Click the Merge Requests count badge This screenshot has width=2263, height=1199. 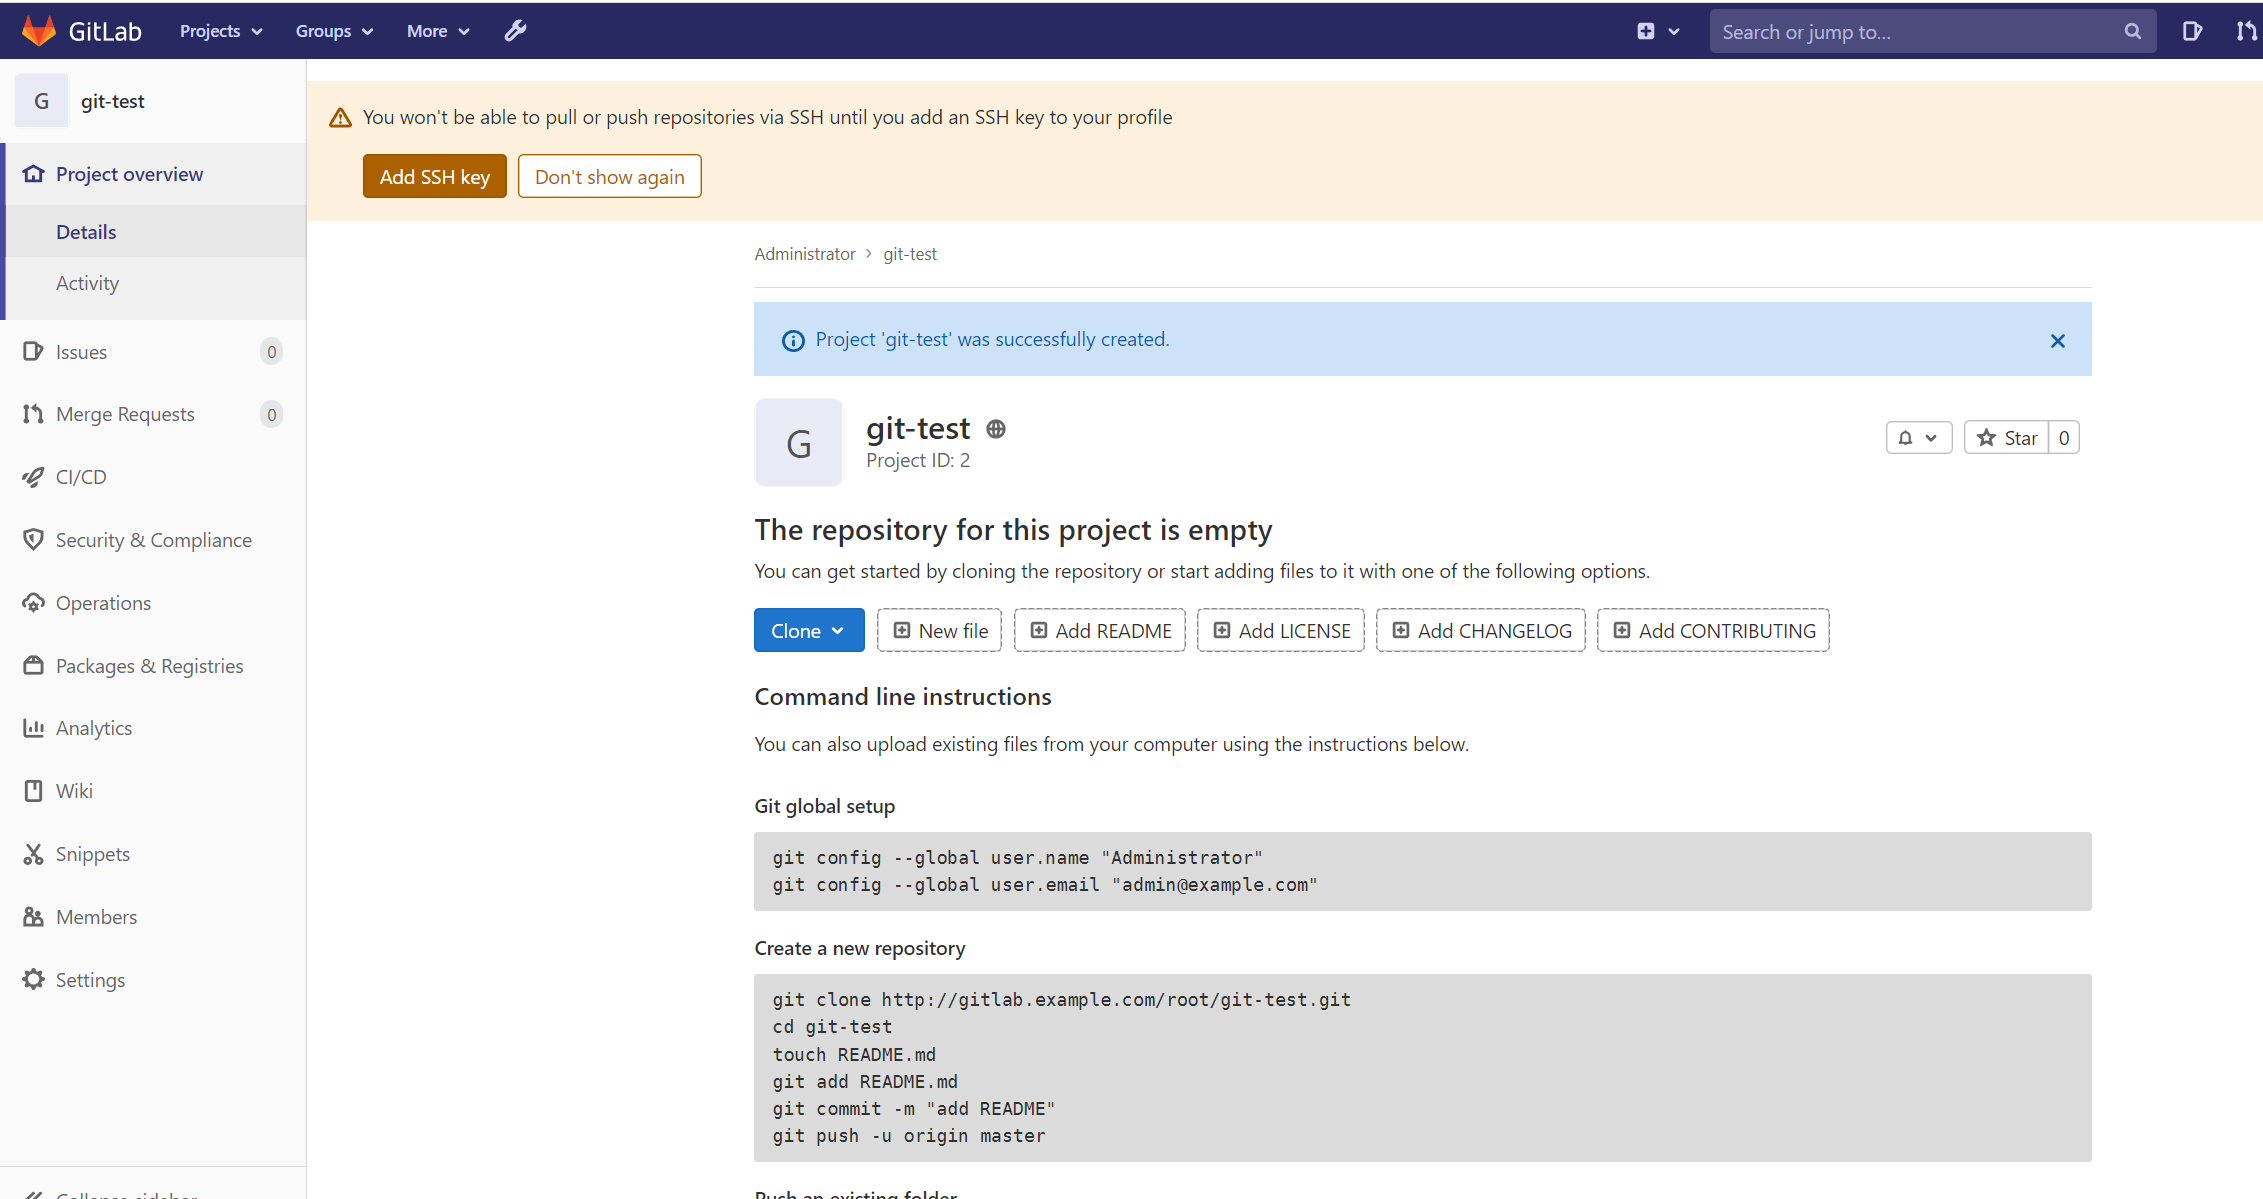point(271,414)
